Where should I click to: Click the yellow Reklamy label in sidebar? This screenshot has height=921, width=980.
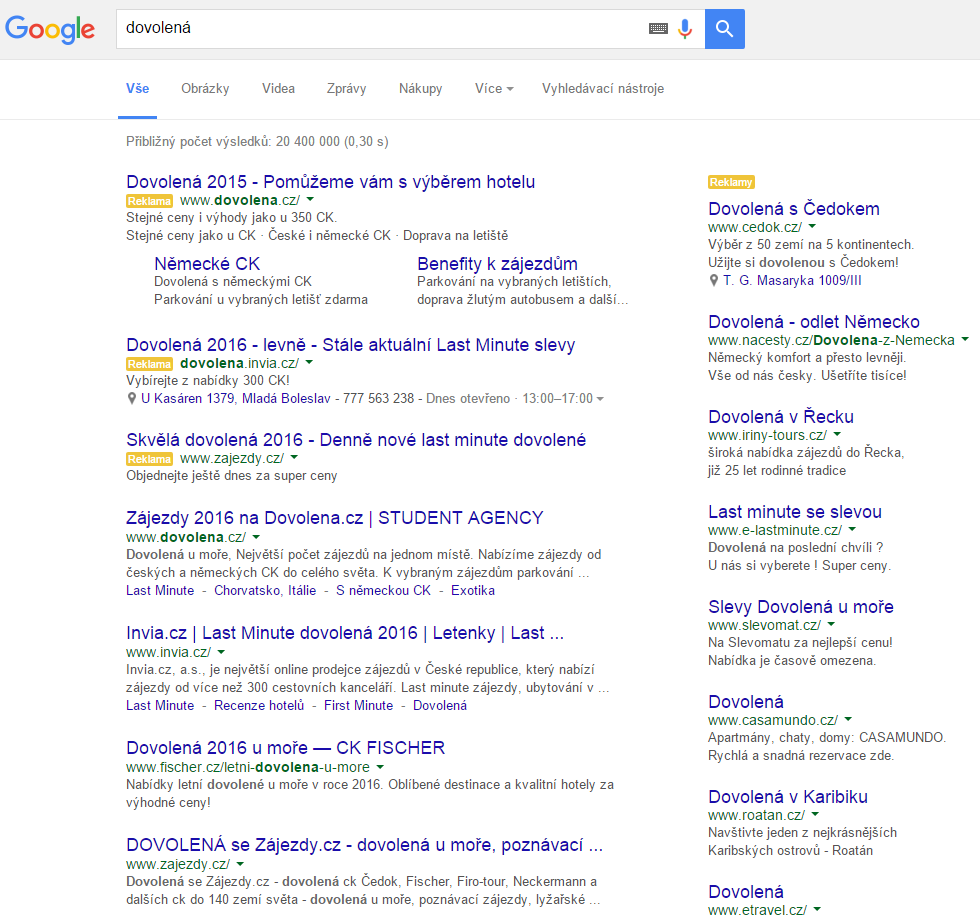tap(731, 182)
